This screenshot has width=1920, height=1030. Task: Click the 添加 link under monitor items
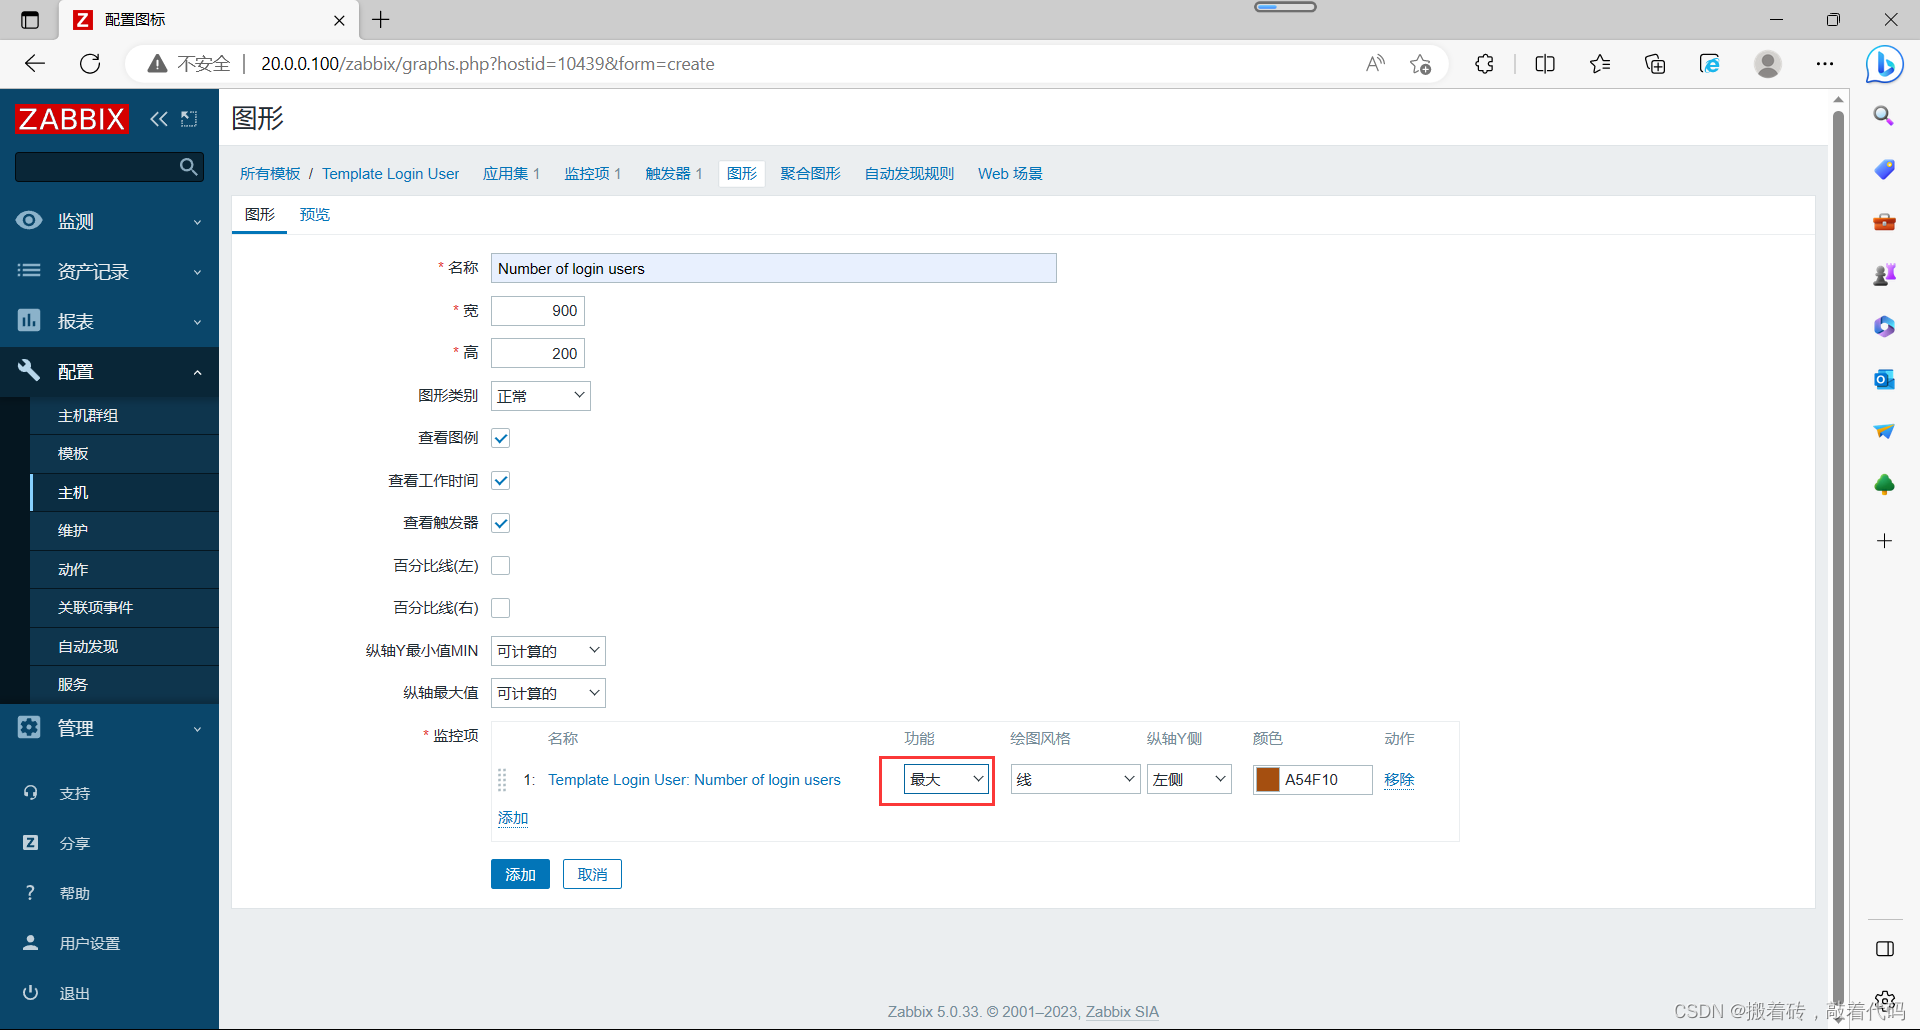(513, 818)
